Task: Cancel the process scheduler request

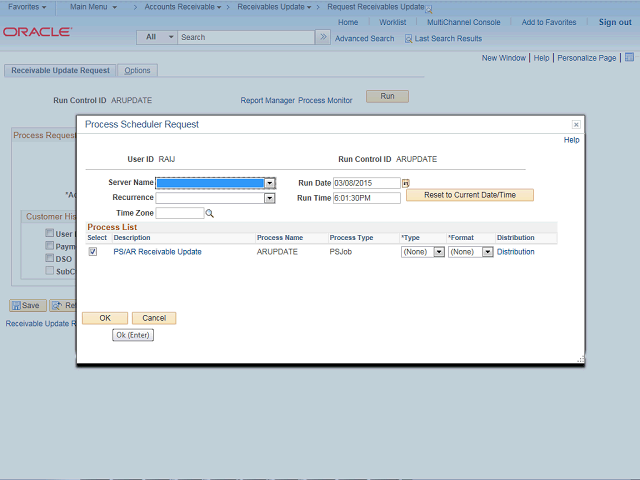Action: pyautogui.click(x=154, y=318)
